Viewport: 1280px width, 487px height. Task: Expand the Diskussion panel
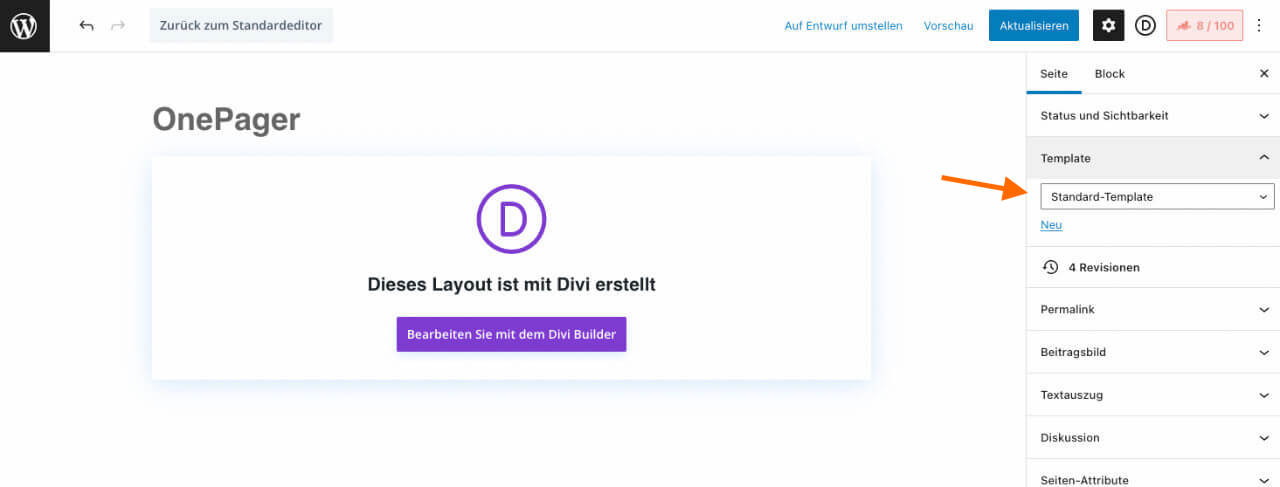[x=1153, y=438]
